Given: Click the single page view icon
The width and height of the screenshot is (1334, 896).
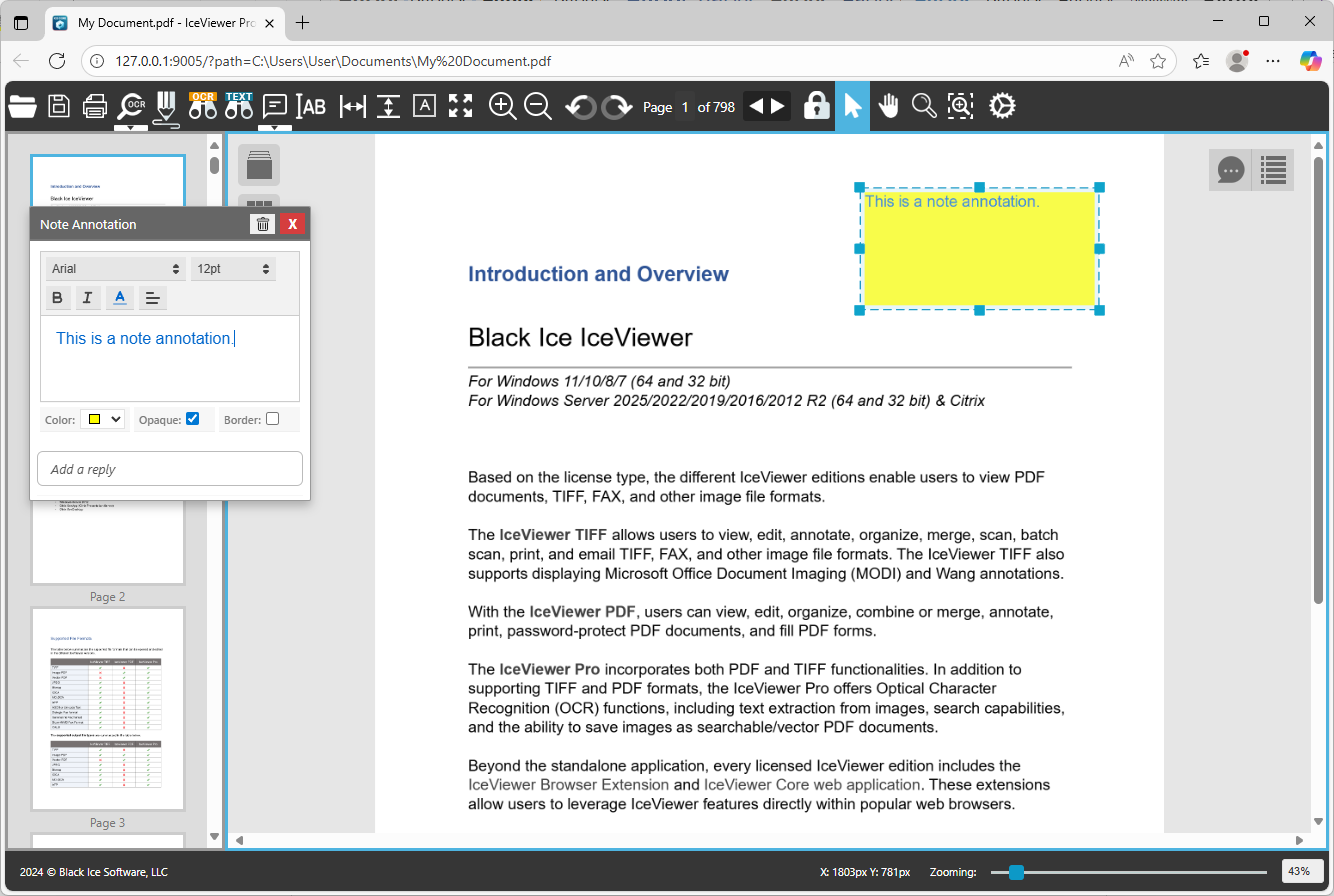Looking at the screenshot, I should coord(259,165).
